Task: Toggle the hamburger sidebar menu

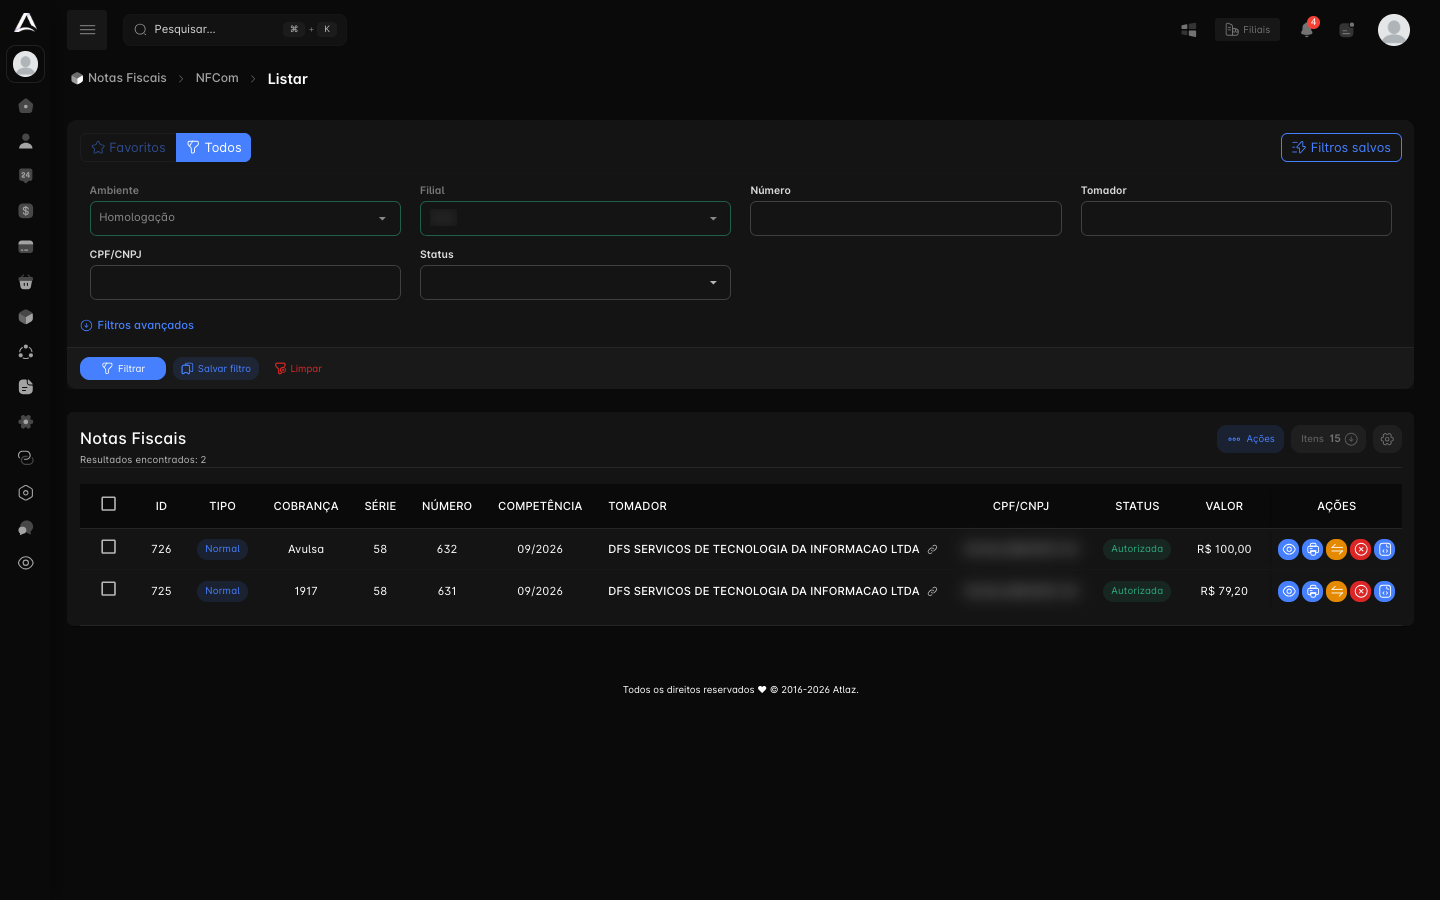Action: pyautogui.click(x=87, y=30)
